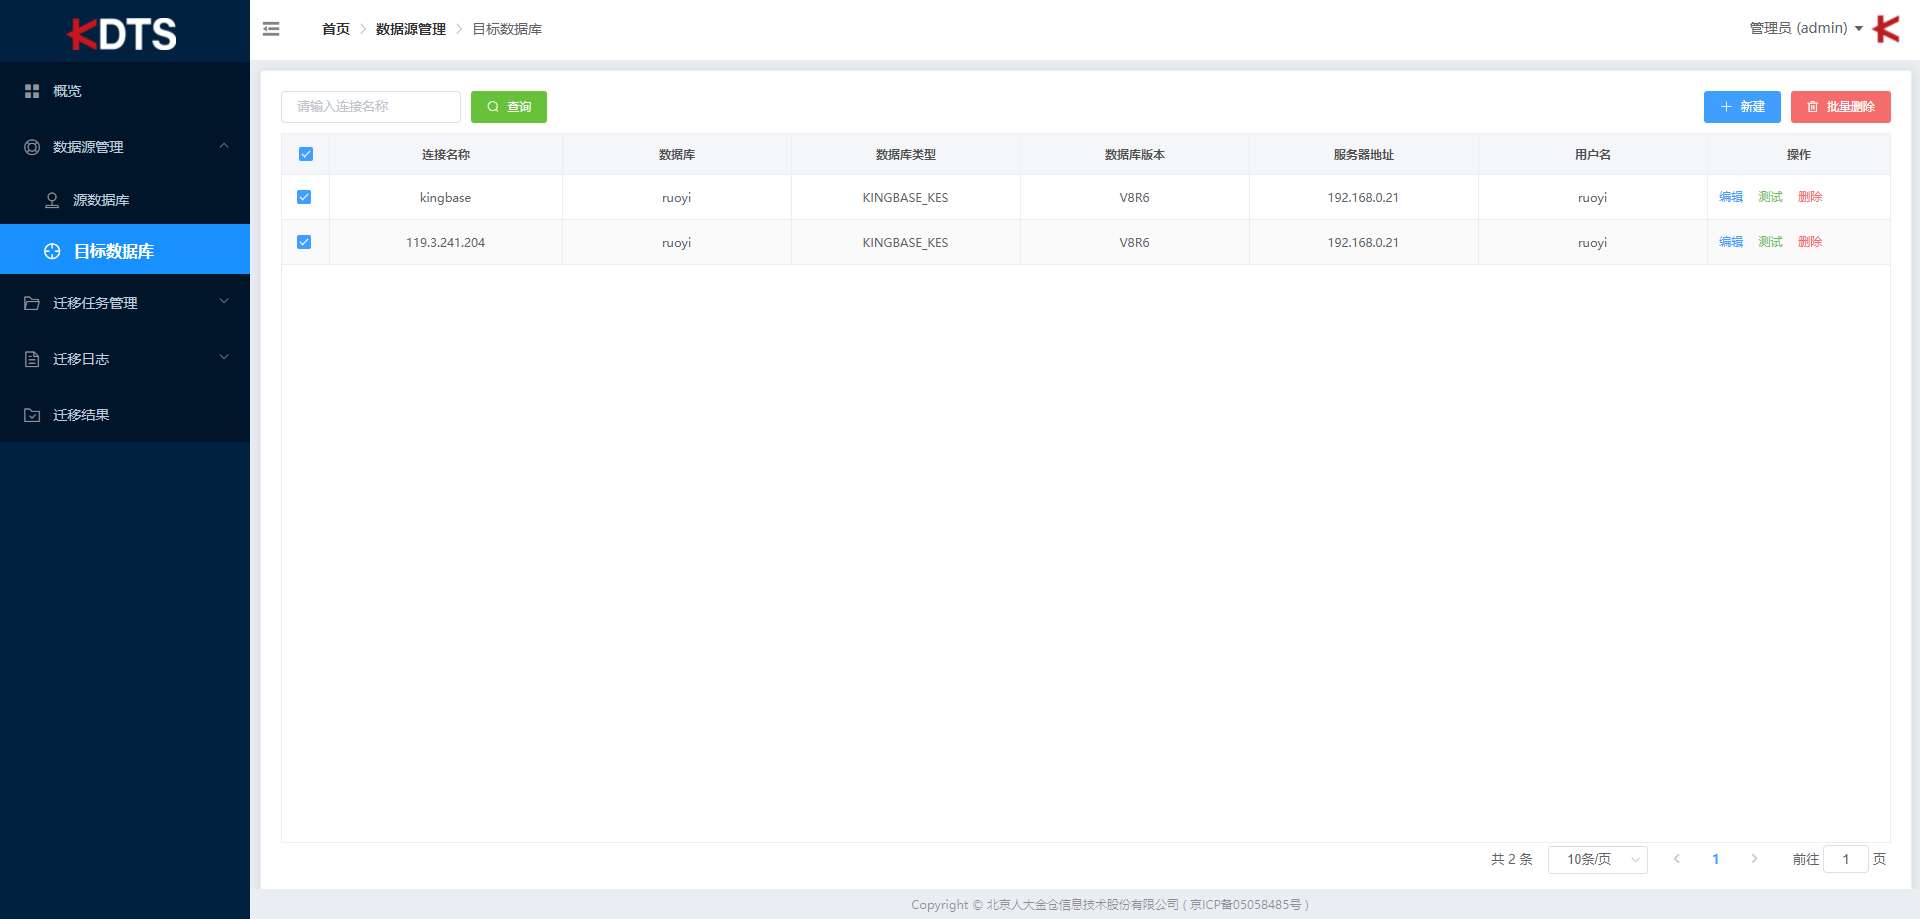Image resolution: width=1920 pixels, height=919 pixels.
Task: Click the red 批量删除 button
Action: [x=1841, y=107]
